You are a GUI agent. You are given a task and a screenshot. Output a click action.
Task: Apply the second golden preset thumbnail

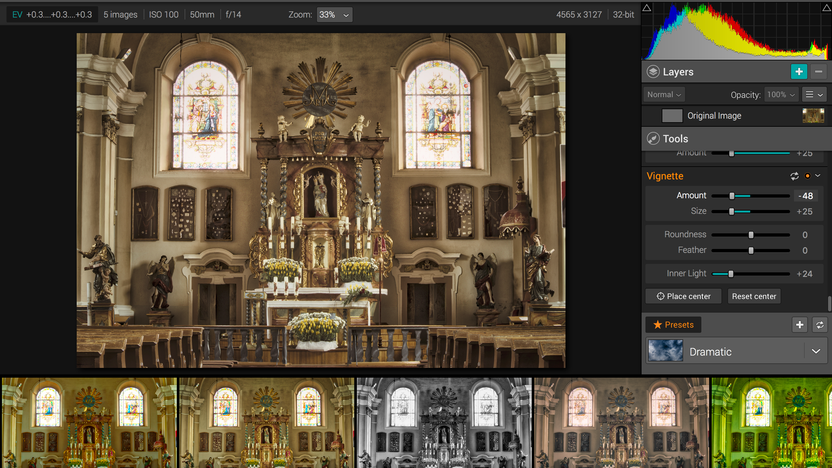(x=266, y=423)
